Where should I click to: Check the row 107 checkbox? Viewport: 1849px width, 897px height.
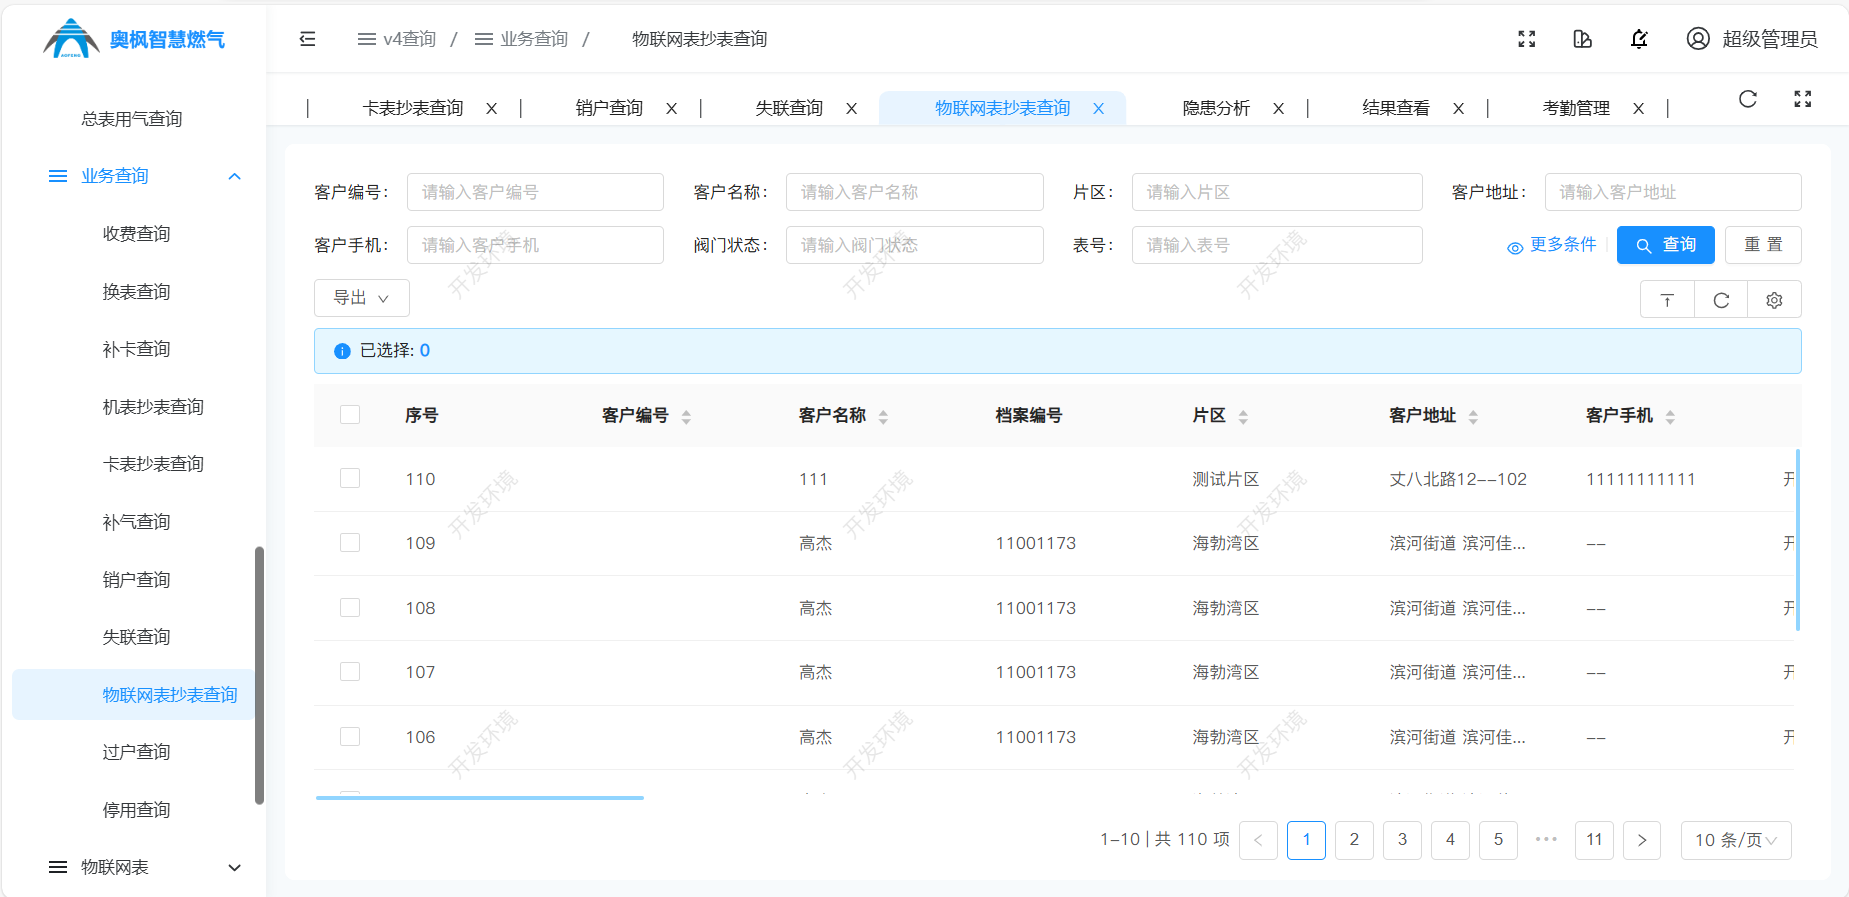[x=350, y=671]
